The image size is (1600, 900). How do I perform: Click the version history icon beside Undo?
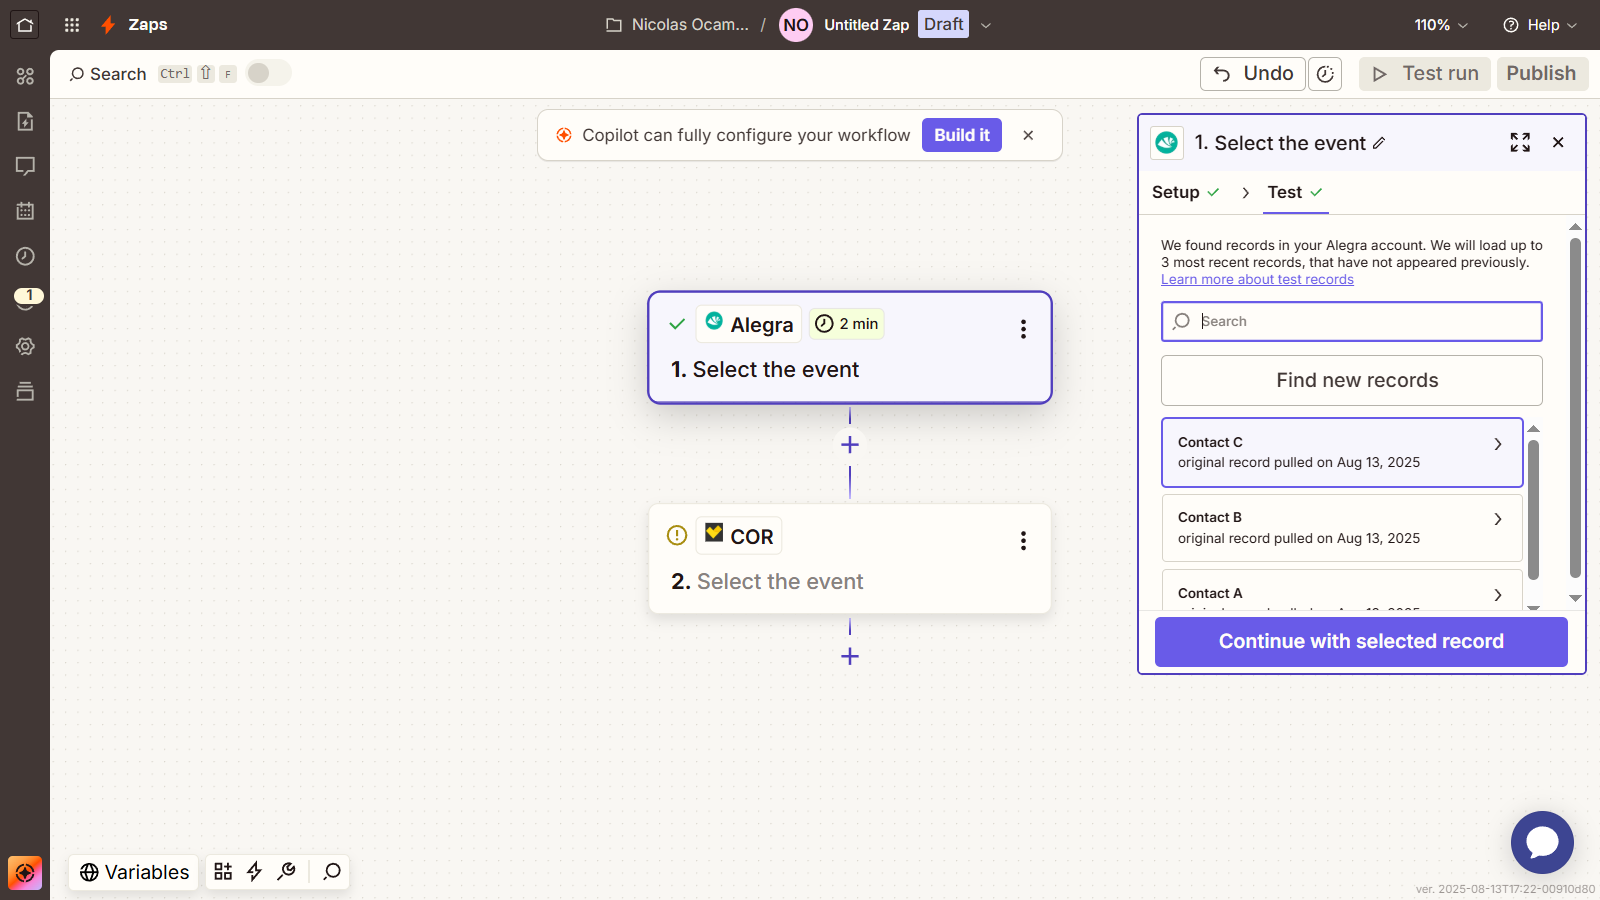tap(1325, 74)
